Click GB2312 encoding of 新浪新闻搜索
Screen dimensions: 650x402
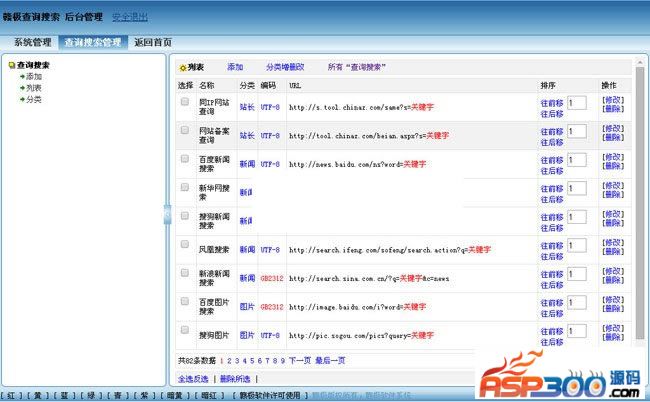(272, 278)
